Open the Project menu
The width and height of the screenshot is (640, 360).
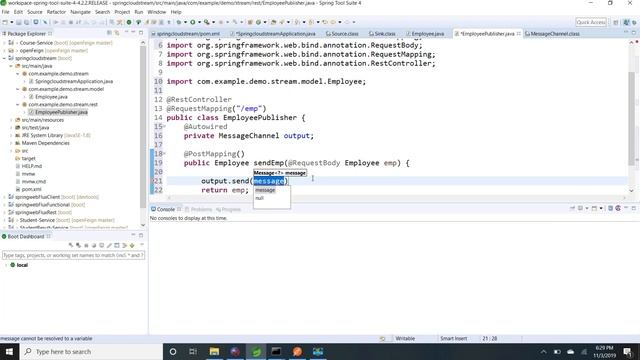point(122,12)
